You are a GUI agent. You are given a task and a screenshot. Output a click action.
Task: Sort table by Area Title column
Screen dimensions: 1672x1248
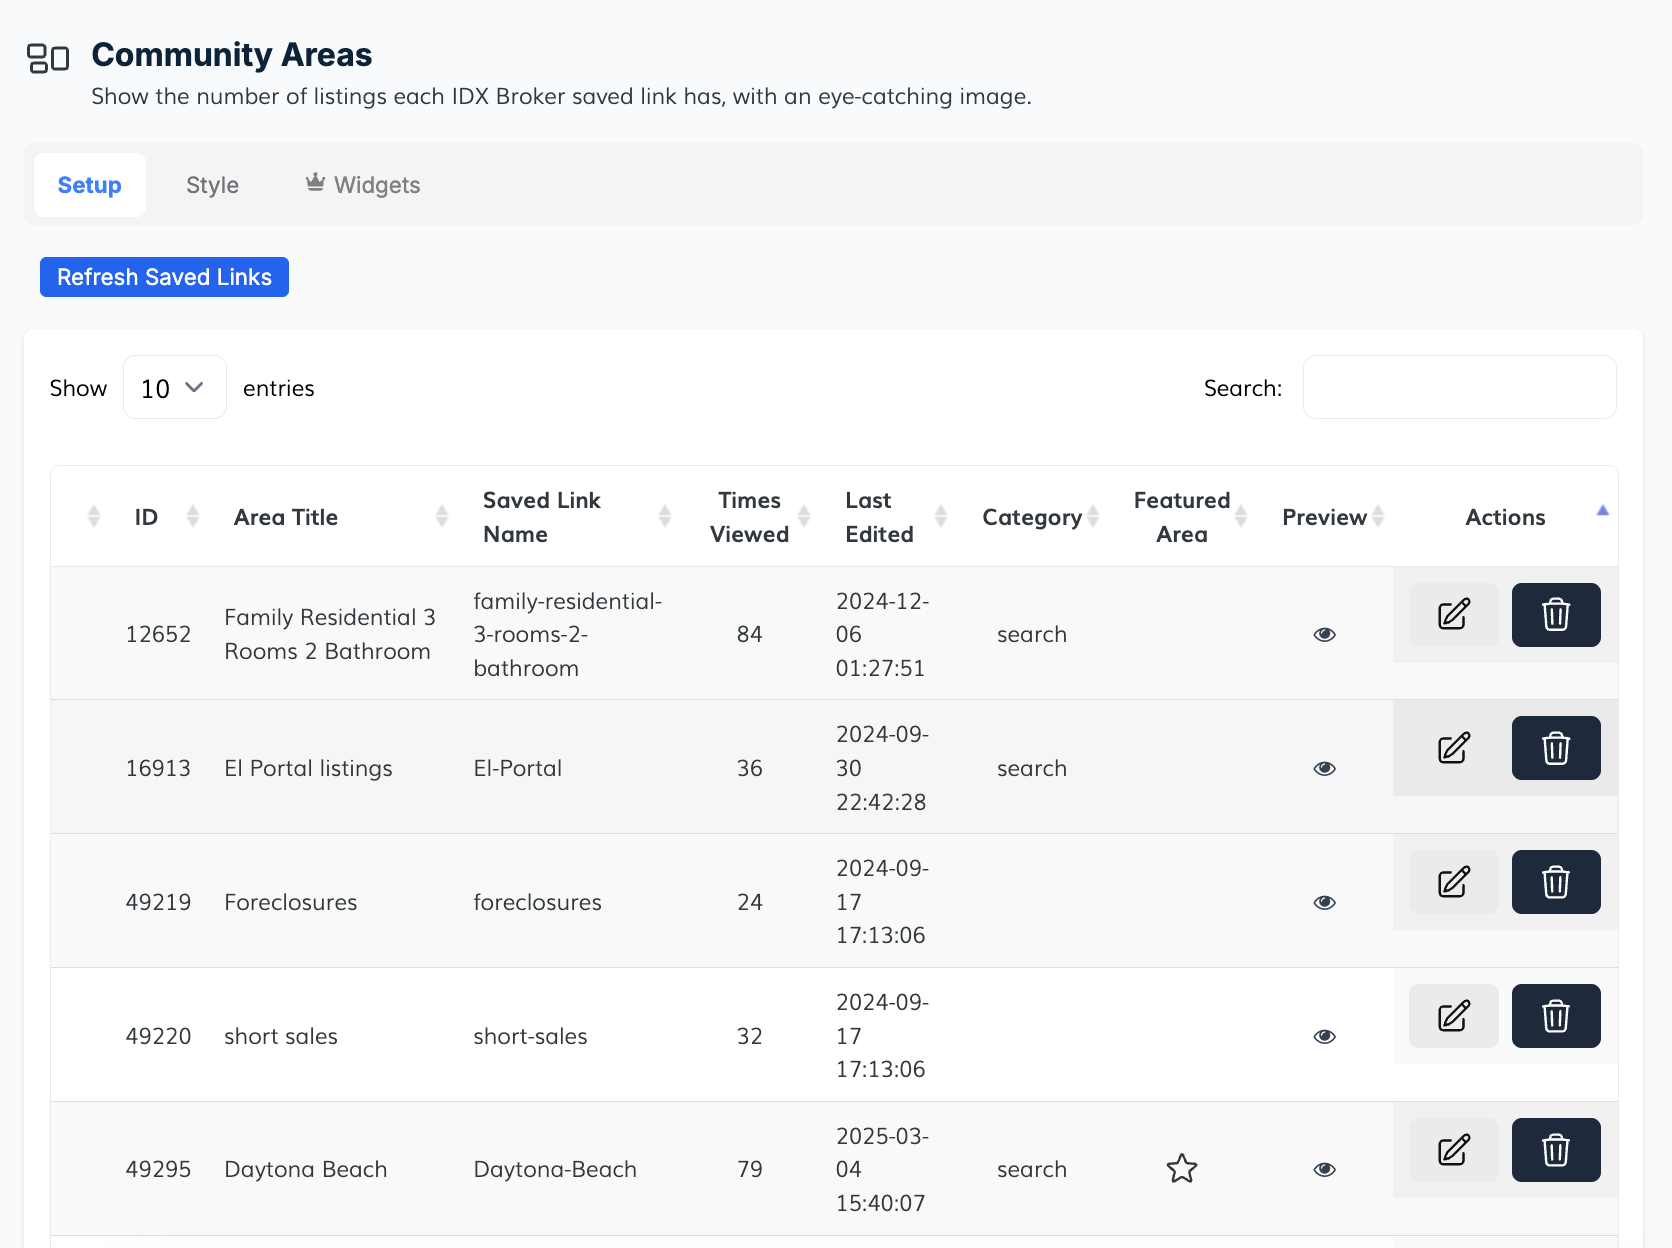click(x=286, y=517)
